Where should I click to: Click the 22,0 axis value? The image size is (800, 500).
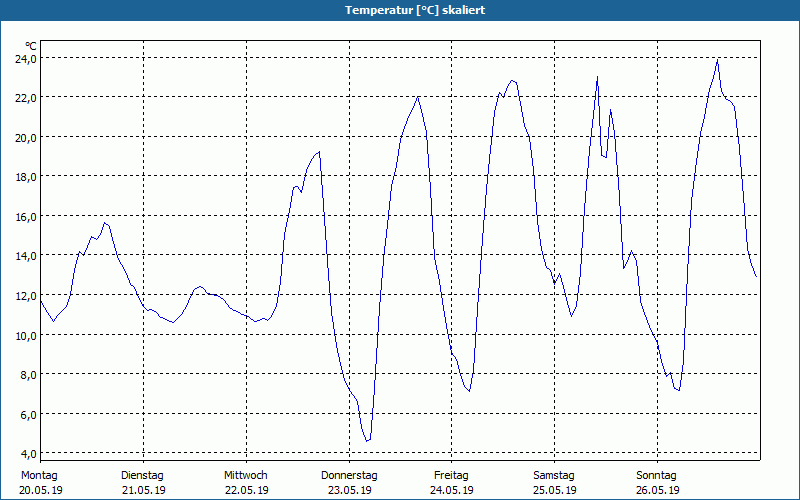click(x=26, y=97)
